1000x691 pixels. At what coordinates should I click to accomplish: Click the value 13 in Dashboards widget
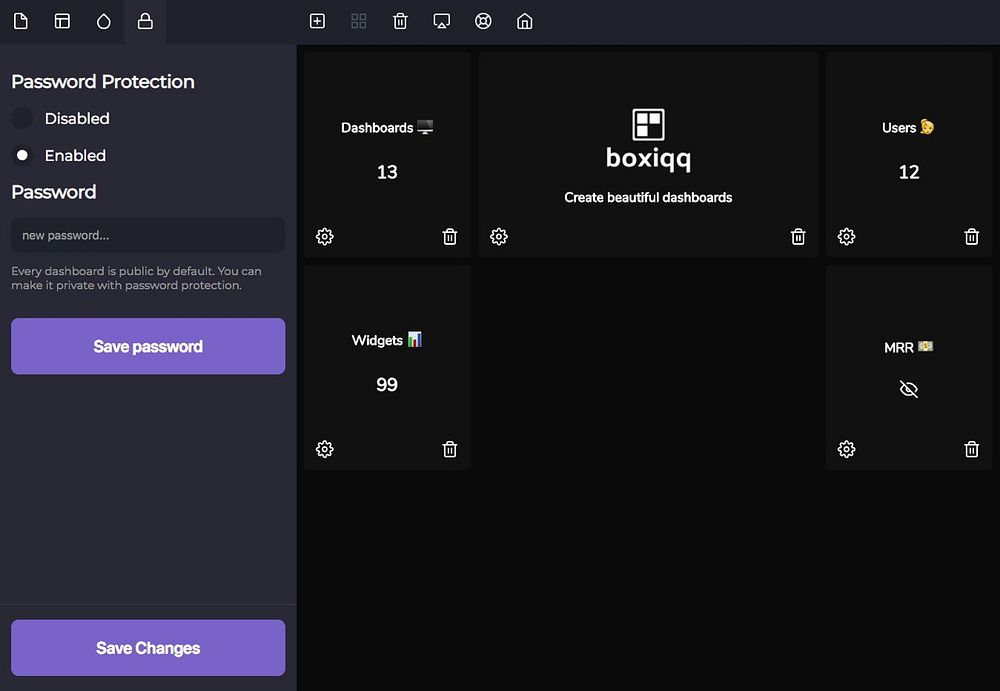[x=387, y=172]
